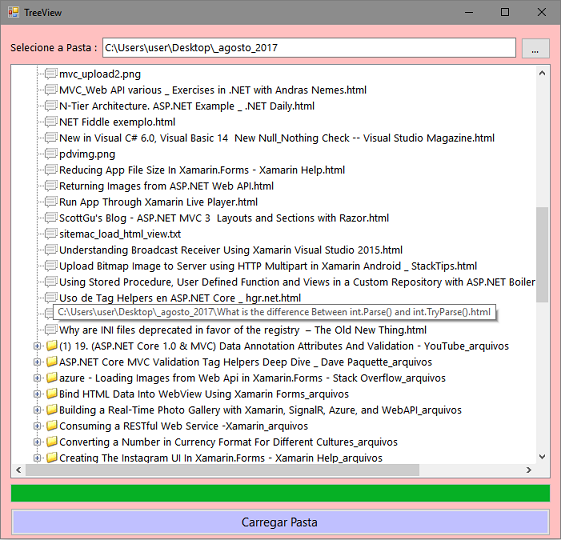Expand Creating The Instagram UI folder node
Image resolution: width=561 pixels, height=540 pixels.
[37, 458]
